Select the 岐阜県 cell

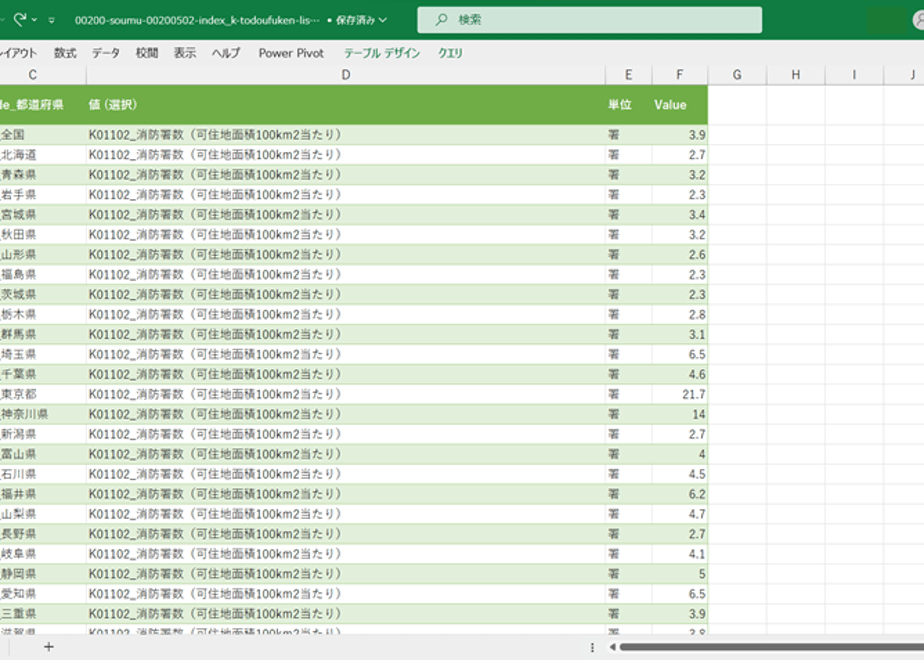click(x=43, y=554)
